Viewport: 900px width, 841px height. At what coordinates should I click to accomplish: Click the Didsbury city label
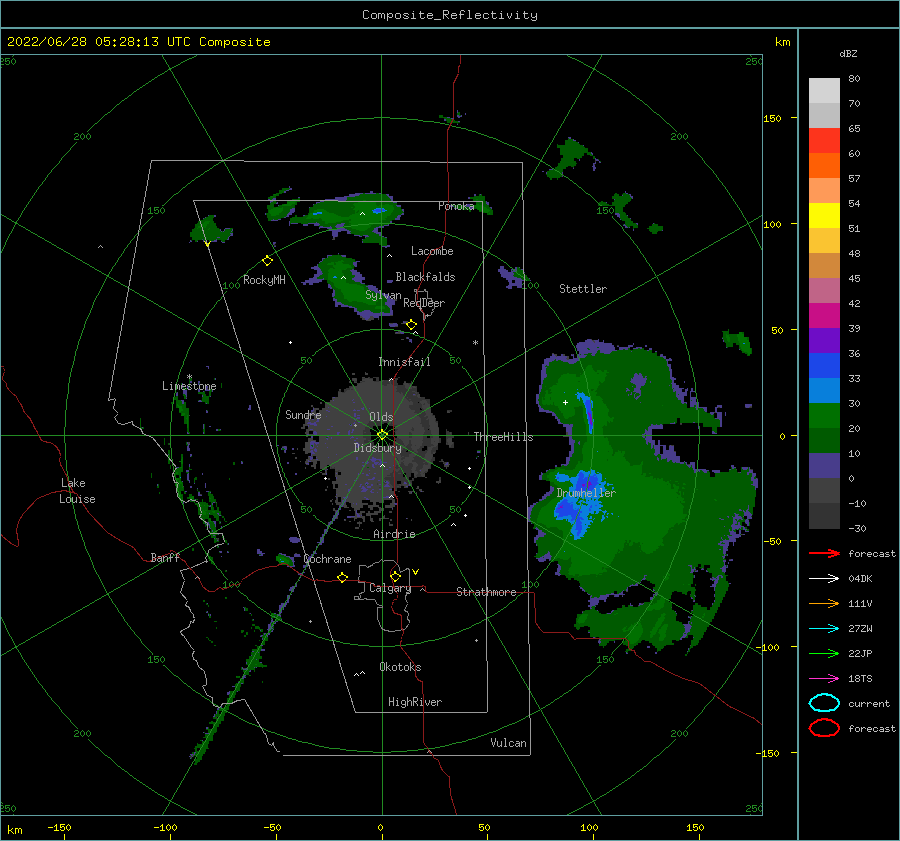[377, 448]
